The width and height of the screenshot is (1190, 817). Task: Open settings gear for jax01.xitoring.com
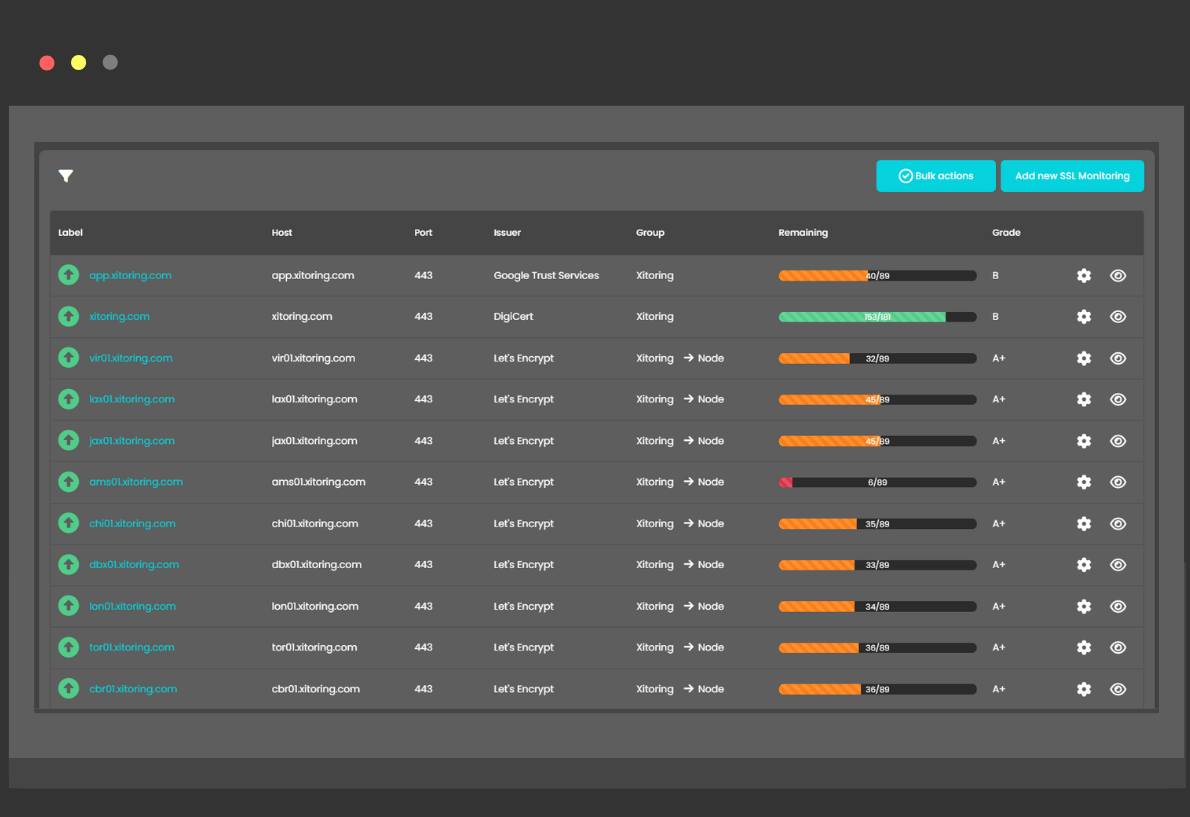coord(1084,441)
